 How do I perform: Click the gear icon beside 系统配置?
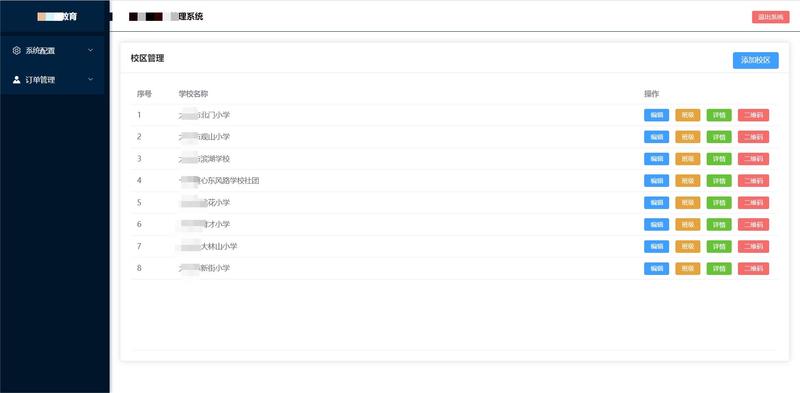(x=16, y=51)
